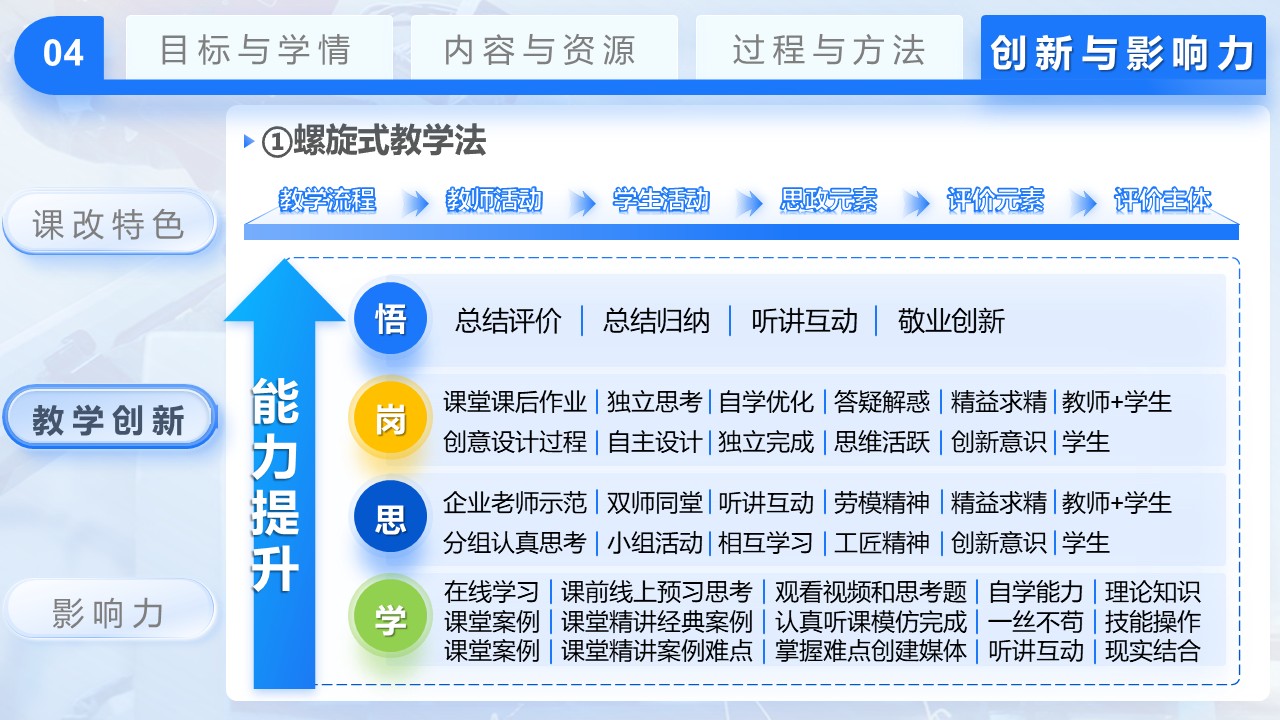Select the 思政元素 column header
1280x720 pixels.
pyautogui.click(x=828, y=200)
